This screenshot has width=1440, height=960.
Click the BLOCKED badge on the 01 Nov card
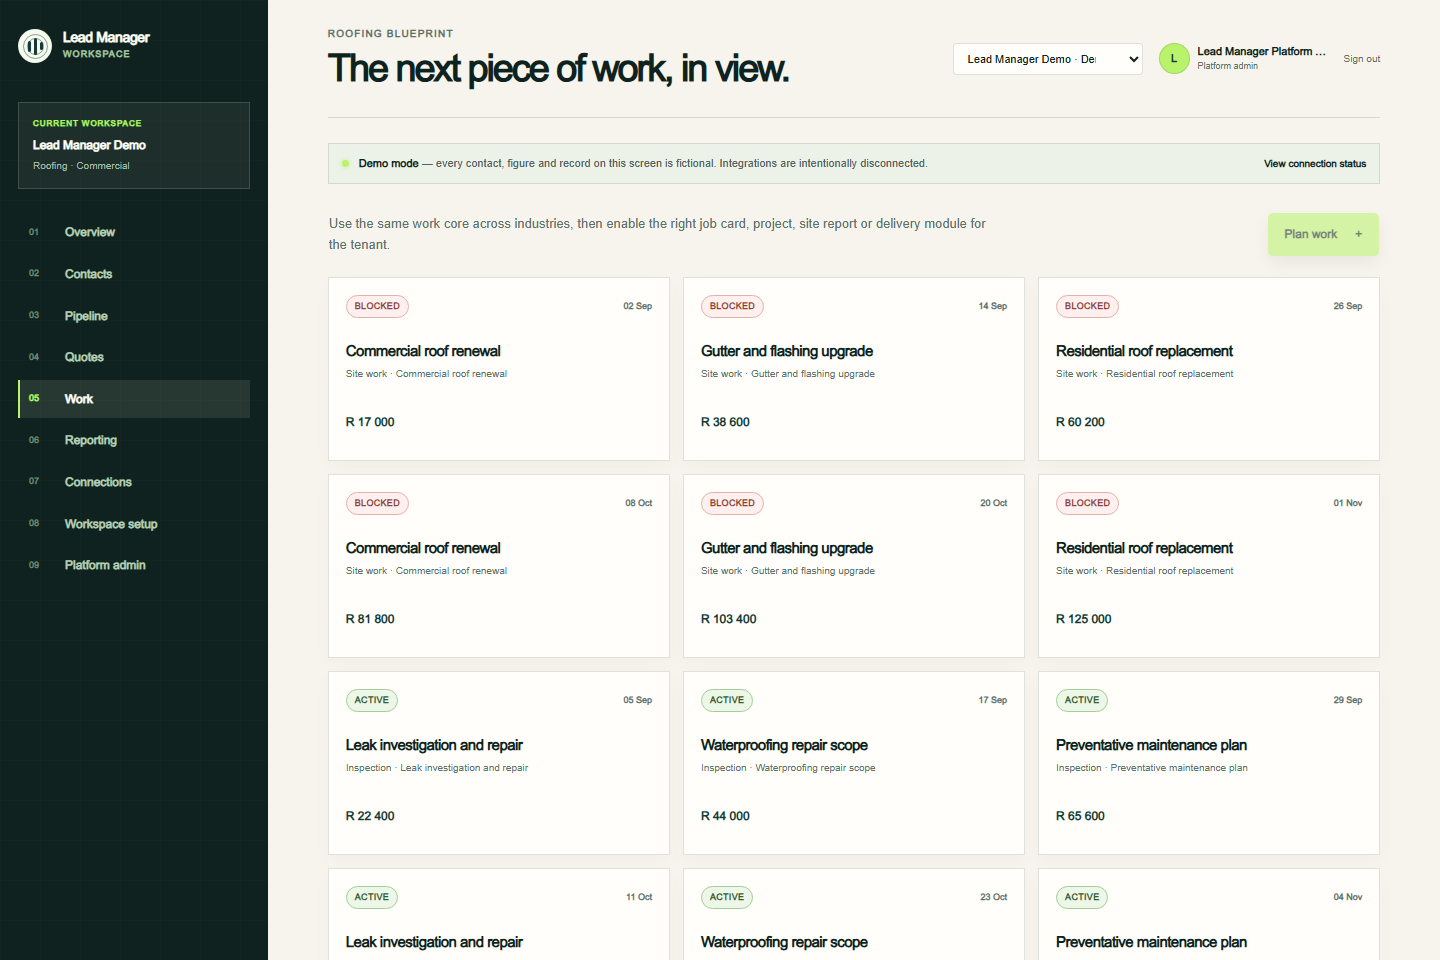1087,504
